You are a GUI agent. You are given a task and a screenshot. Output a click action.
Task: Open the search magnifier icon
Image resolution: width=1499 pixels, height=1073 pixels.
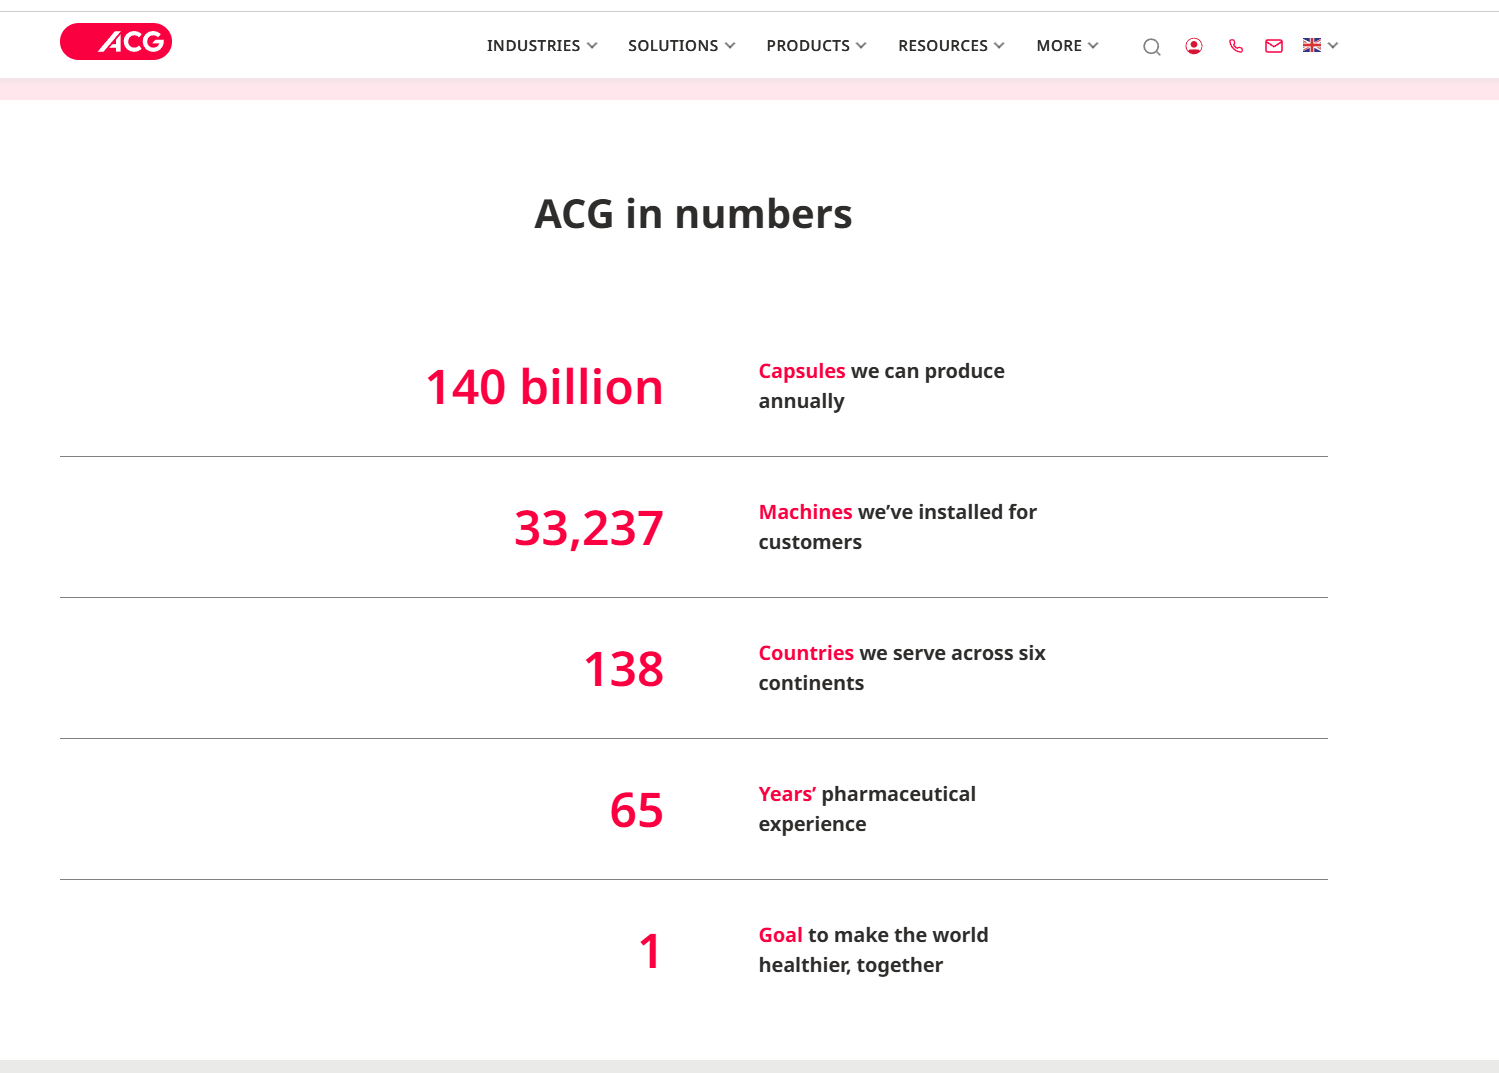click(x=1152, y=47)
